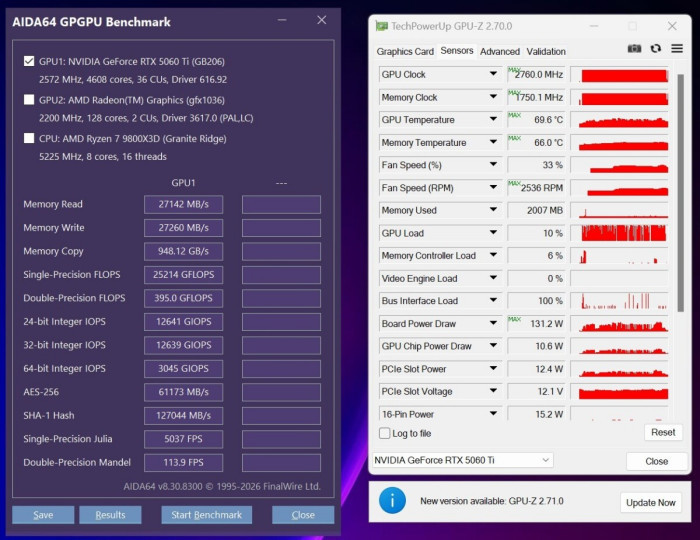Close the GPU-Z window with X icon
Image resolution: width=700 pixels, height=540 pixels.
(x=672, y=26)
